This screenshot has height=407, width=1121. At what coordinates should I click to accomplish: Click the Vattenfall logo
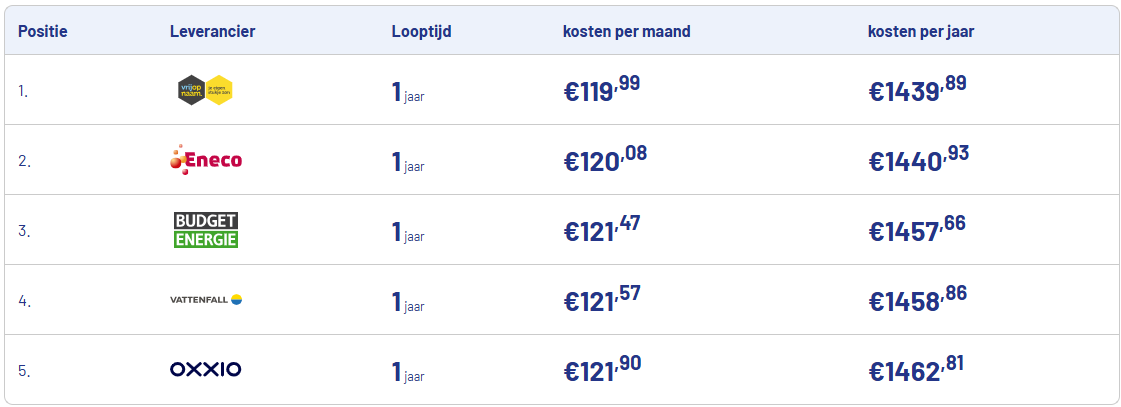[206, 299]
